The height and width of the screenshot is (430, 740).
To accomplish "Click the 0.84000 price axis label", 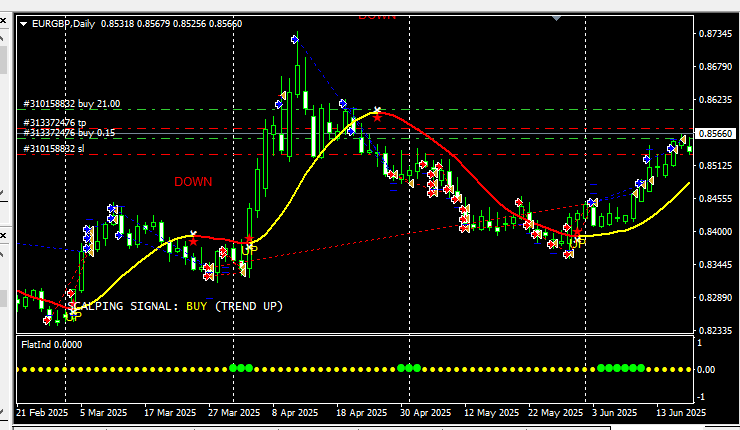I will click(x=713, y=231).
